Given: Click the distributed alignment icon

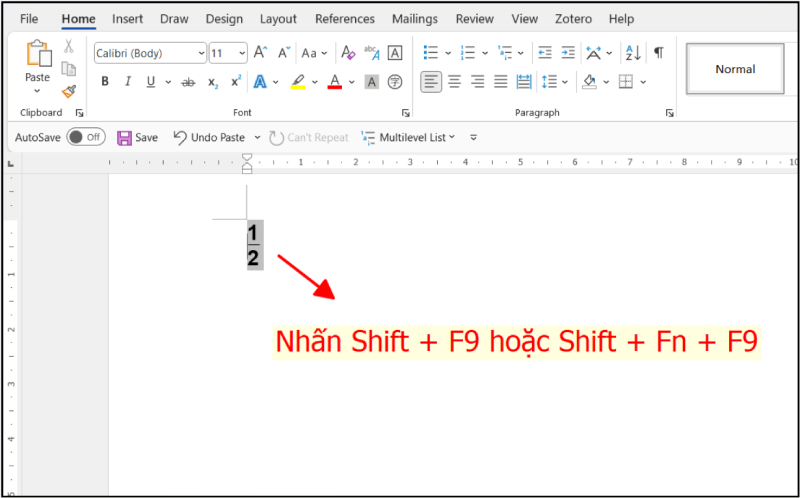Looking at the screenshot, I should [524, 82].
